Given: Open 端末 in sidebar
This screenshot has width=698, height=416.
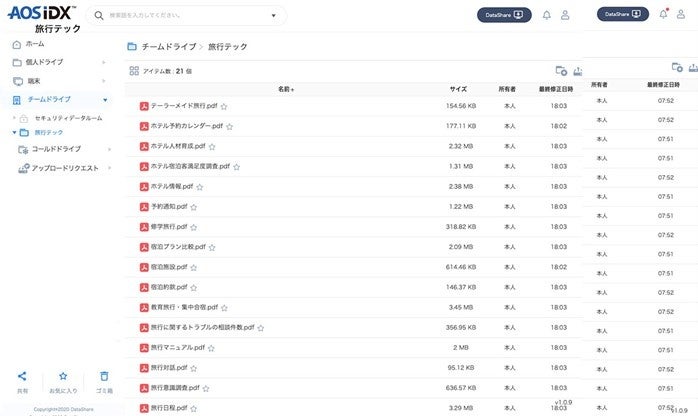Looking at the screenshot, I should click(x=33, y=81).
